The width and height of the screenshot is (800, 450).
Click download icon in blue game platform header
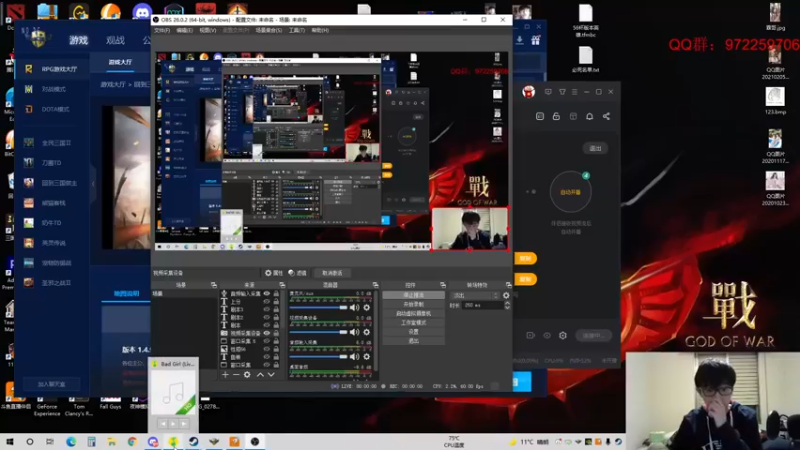(519, 40)
